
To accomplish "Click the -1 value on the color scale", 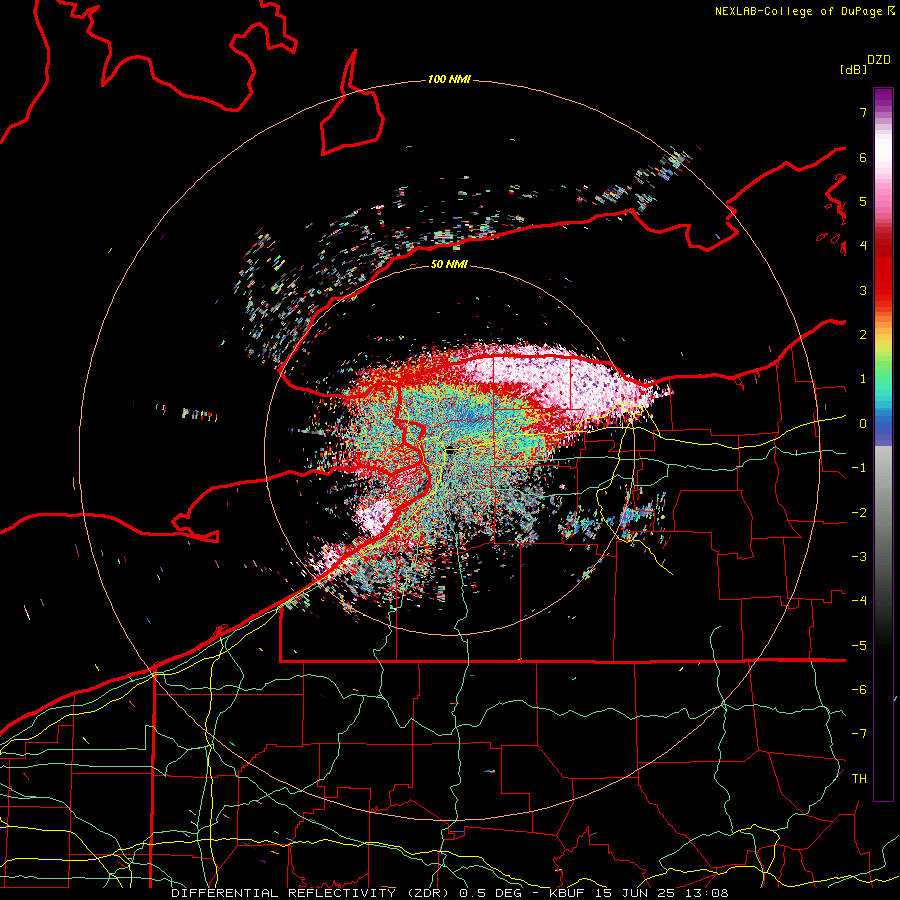I will 859,468.
